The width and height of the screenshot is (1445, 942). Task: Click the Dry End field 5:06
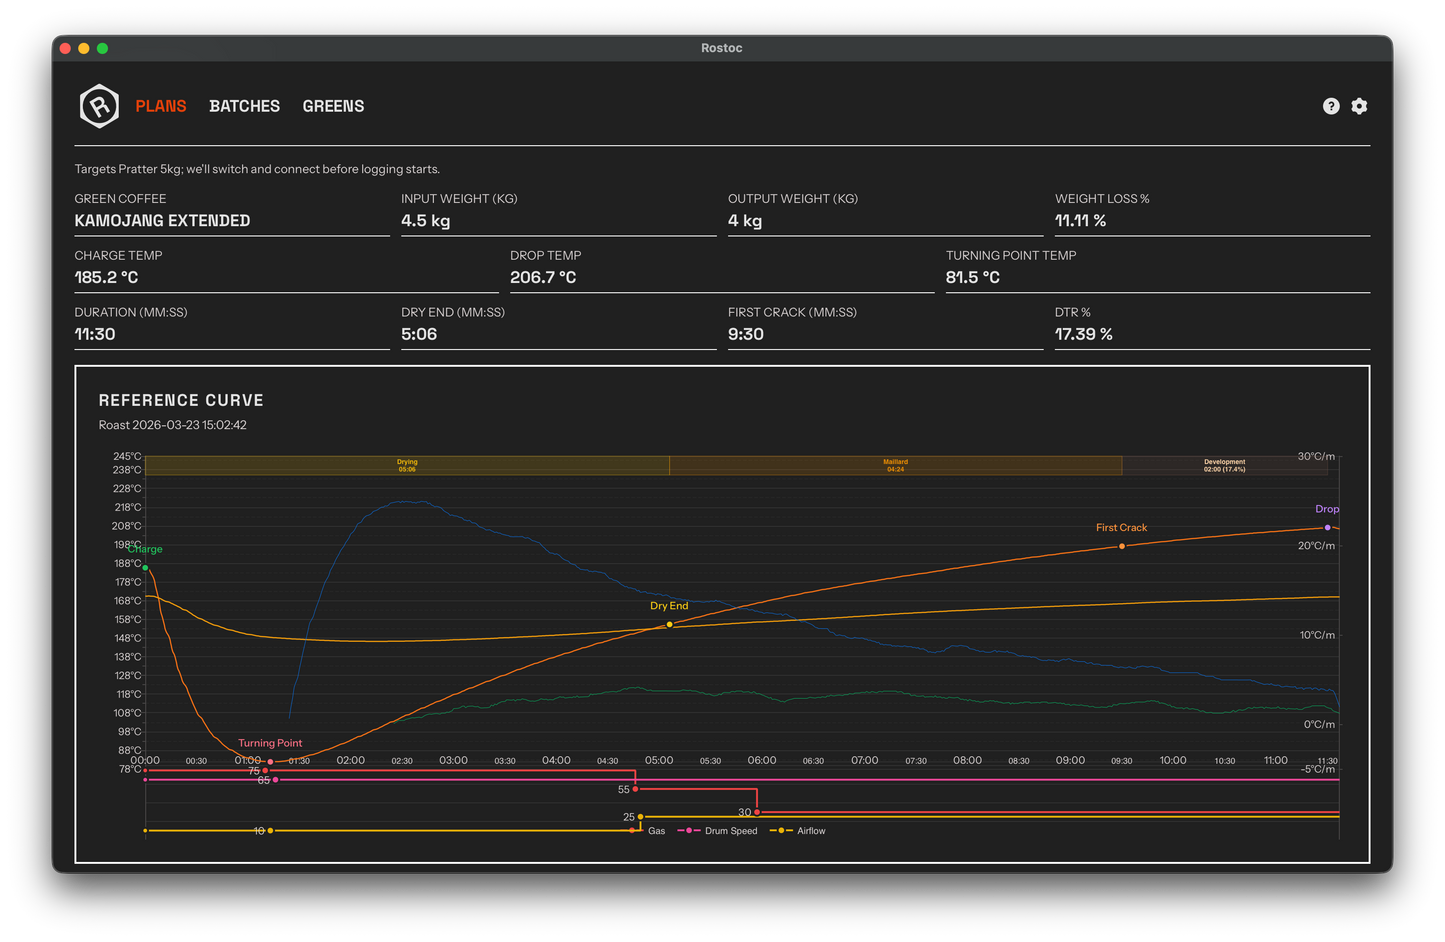(558, 335)
